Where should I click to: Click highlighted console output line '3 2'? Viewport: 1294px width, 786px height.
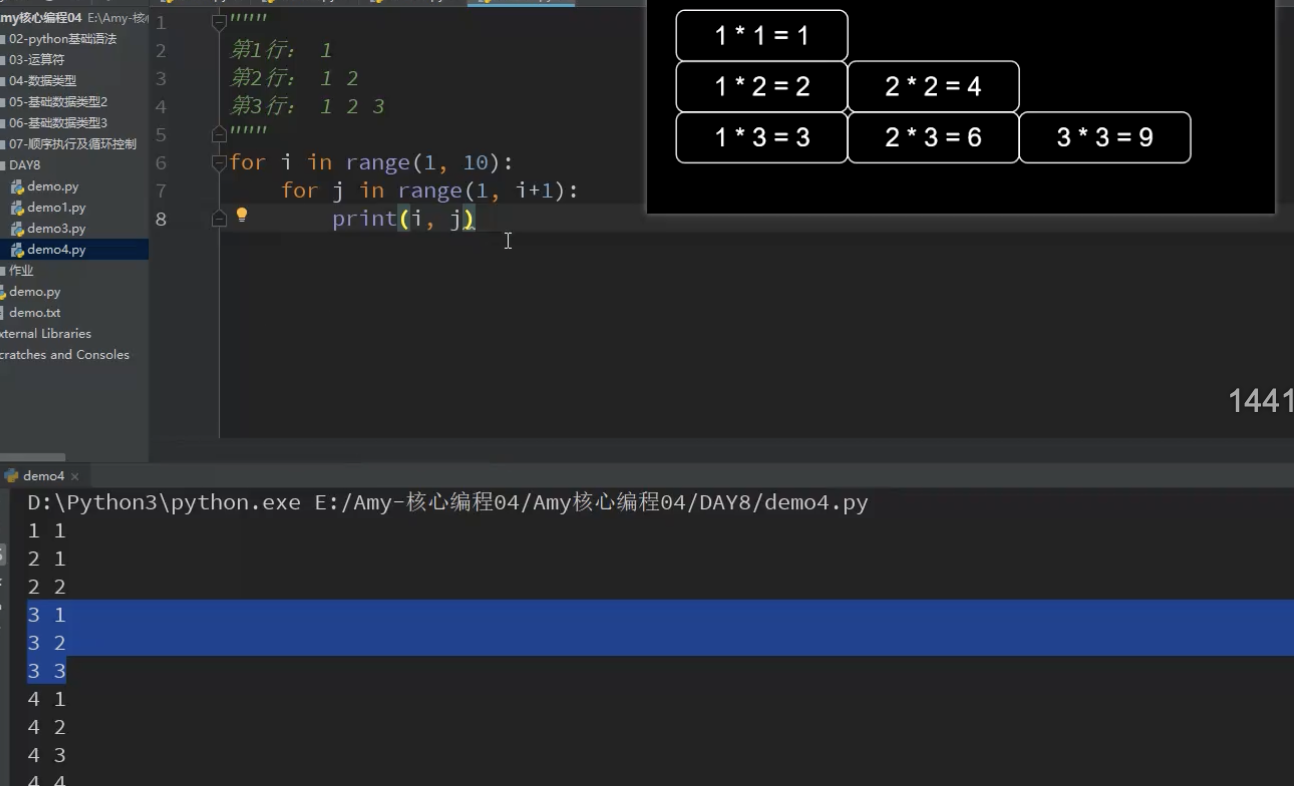coord(46,643)
